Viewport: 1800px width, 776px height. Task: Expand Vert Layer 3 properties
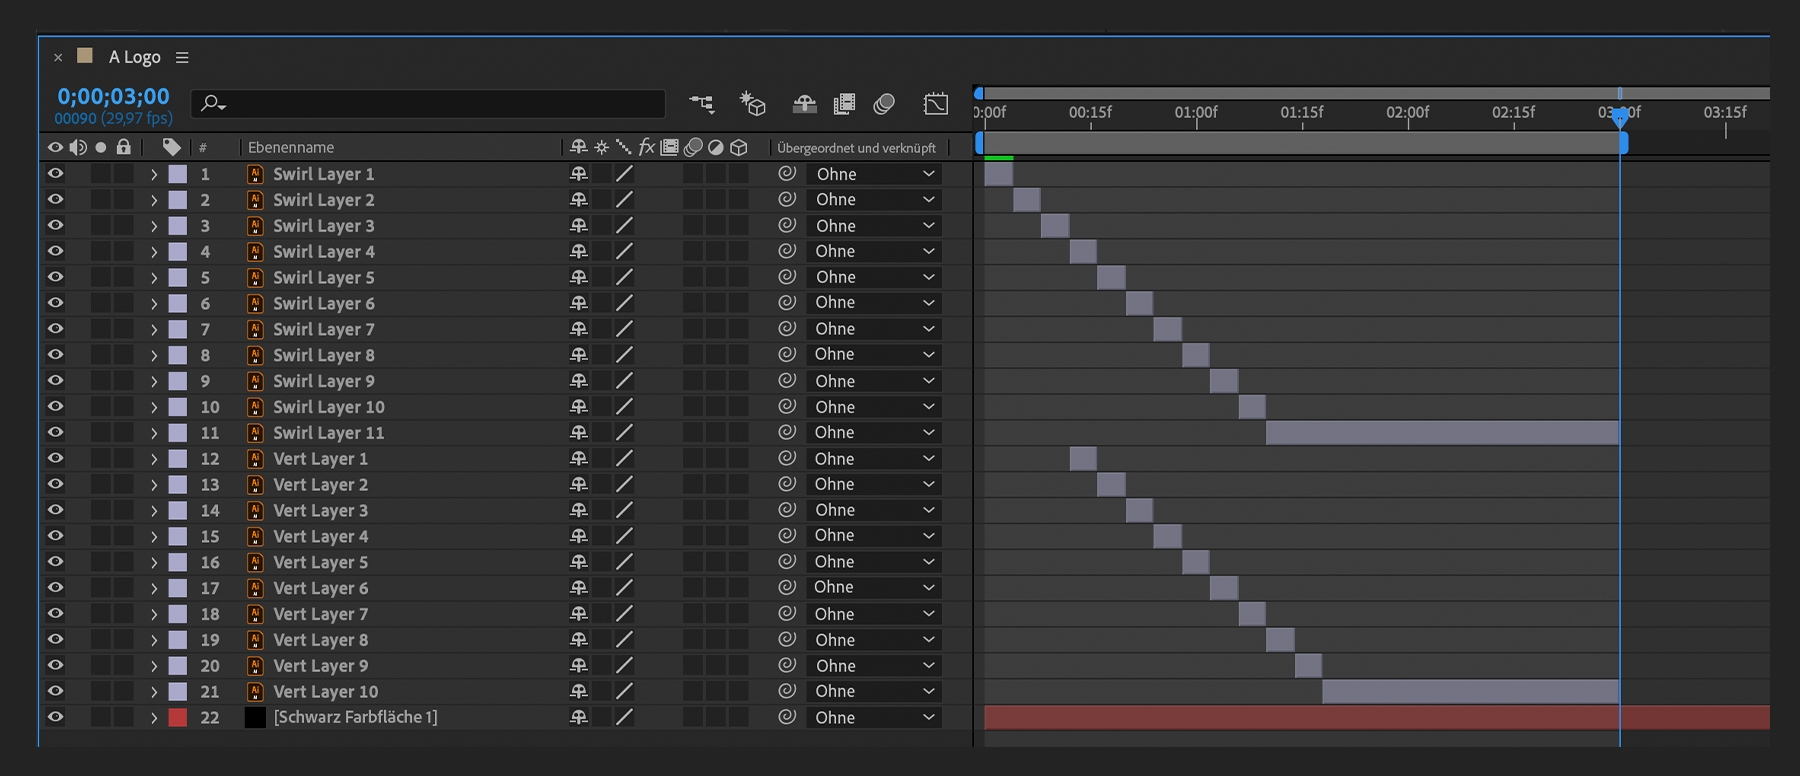point(154,510)
